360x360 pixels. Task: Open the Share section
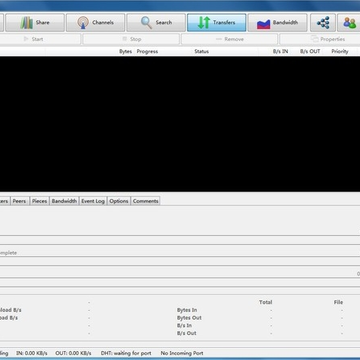pos(35,23)
